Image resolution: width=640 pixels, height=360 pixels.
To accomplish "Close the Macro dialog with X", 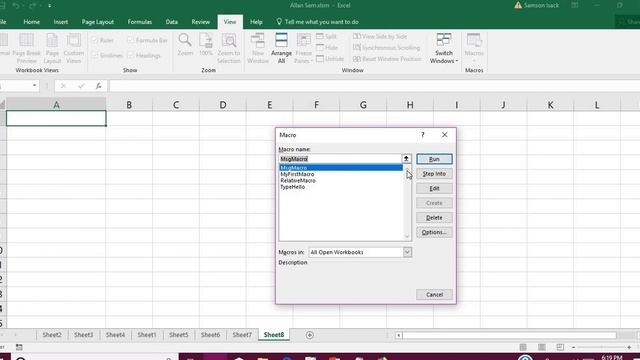I will coord(444,135).
